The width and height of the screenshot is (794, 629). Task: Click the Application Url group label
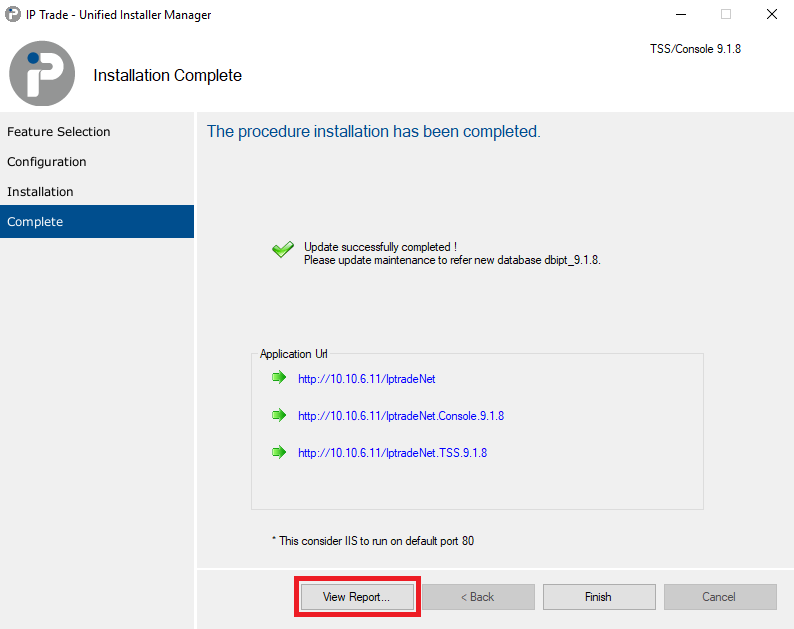[294, 354]
